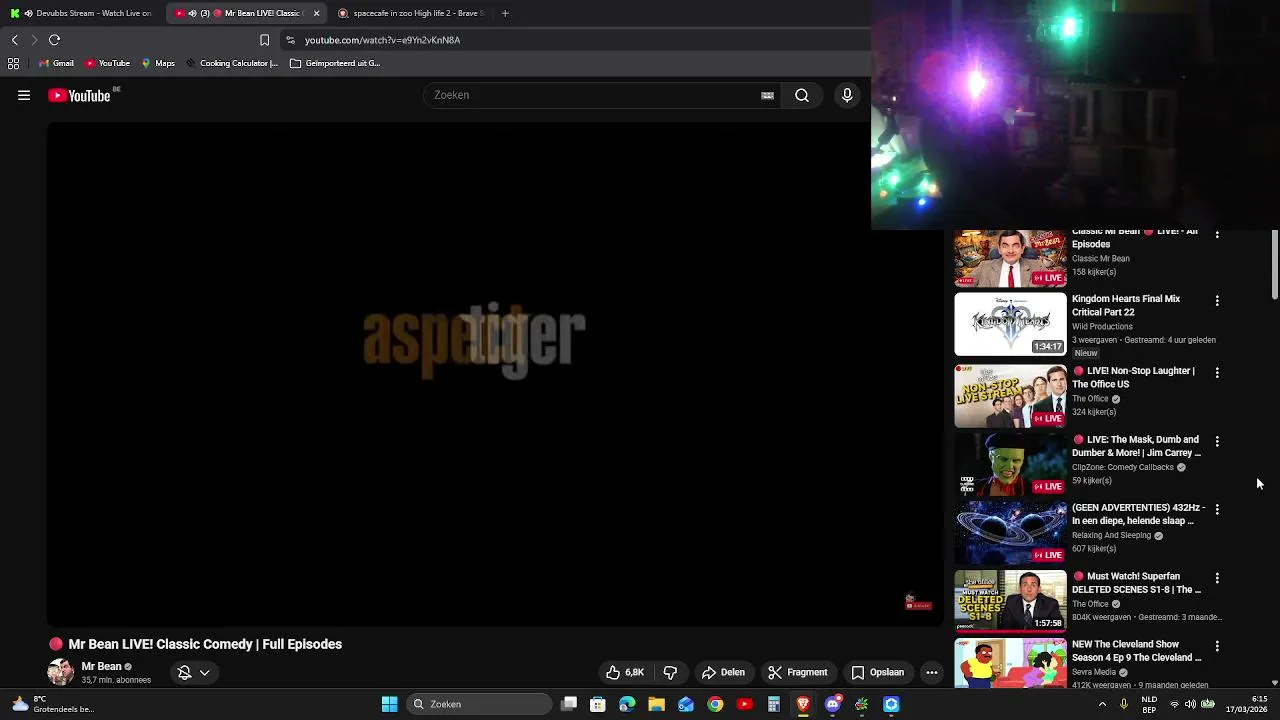Open the Cooking Calculator bookmark
The image size is (1280, 720).
click(232, 63)
